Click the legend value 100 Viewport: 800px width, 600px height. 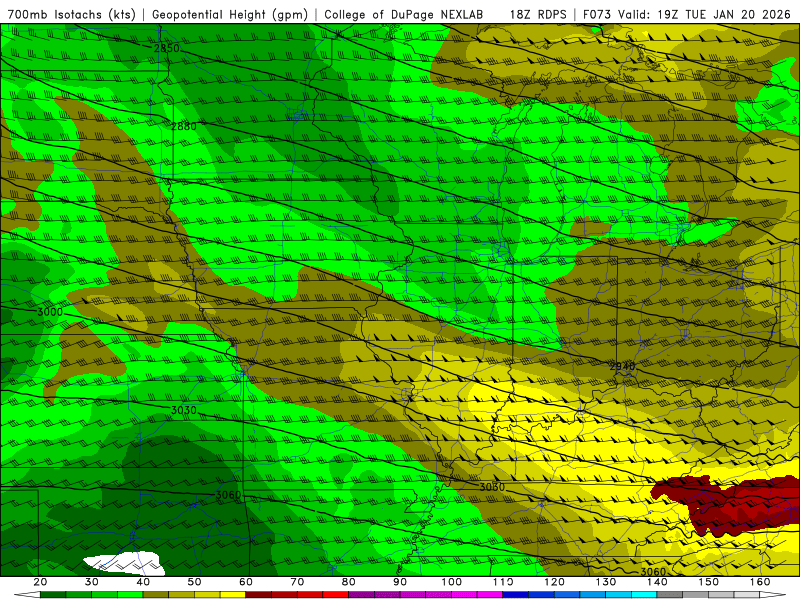click(x=452, y=582)
